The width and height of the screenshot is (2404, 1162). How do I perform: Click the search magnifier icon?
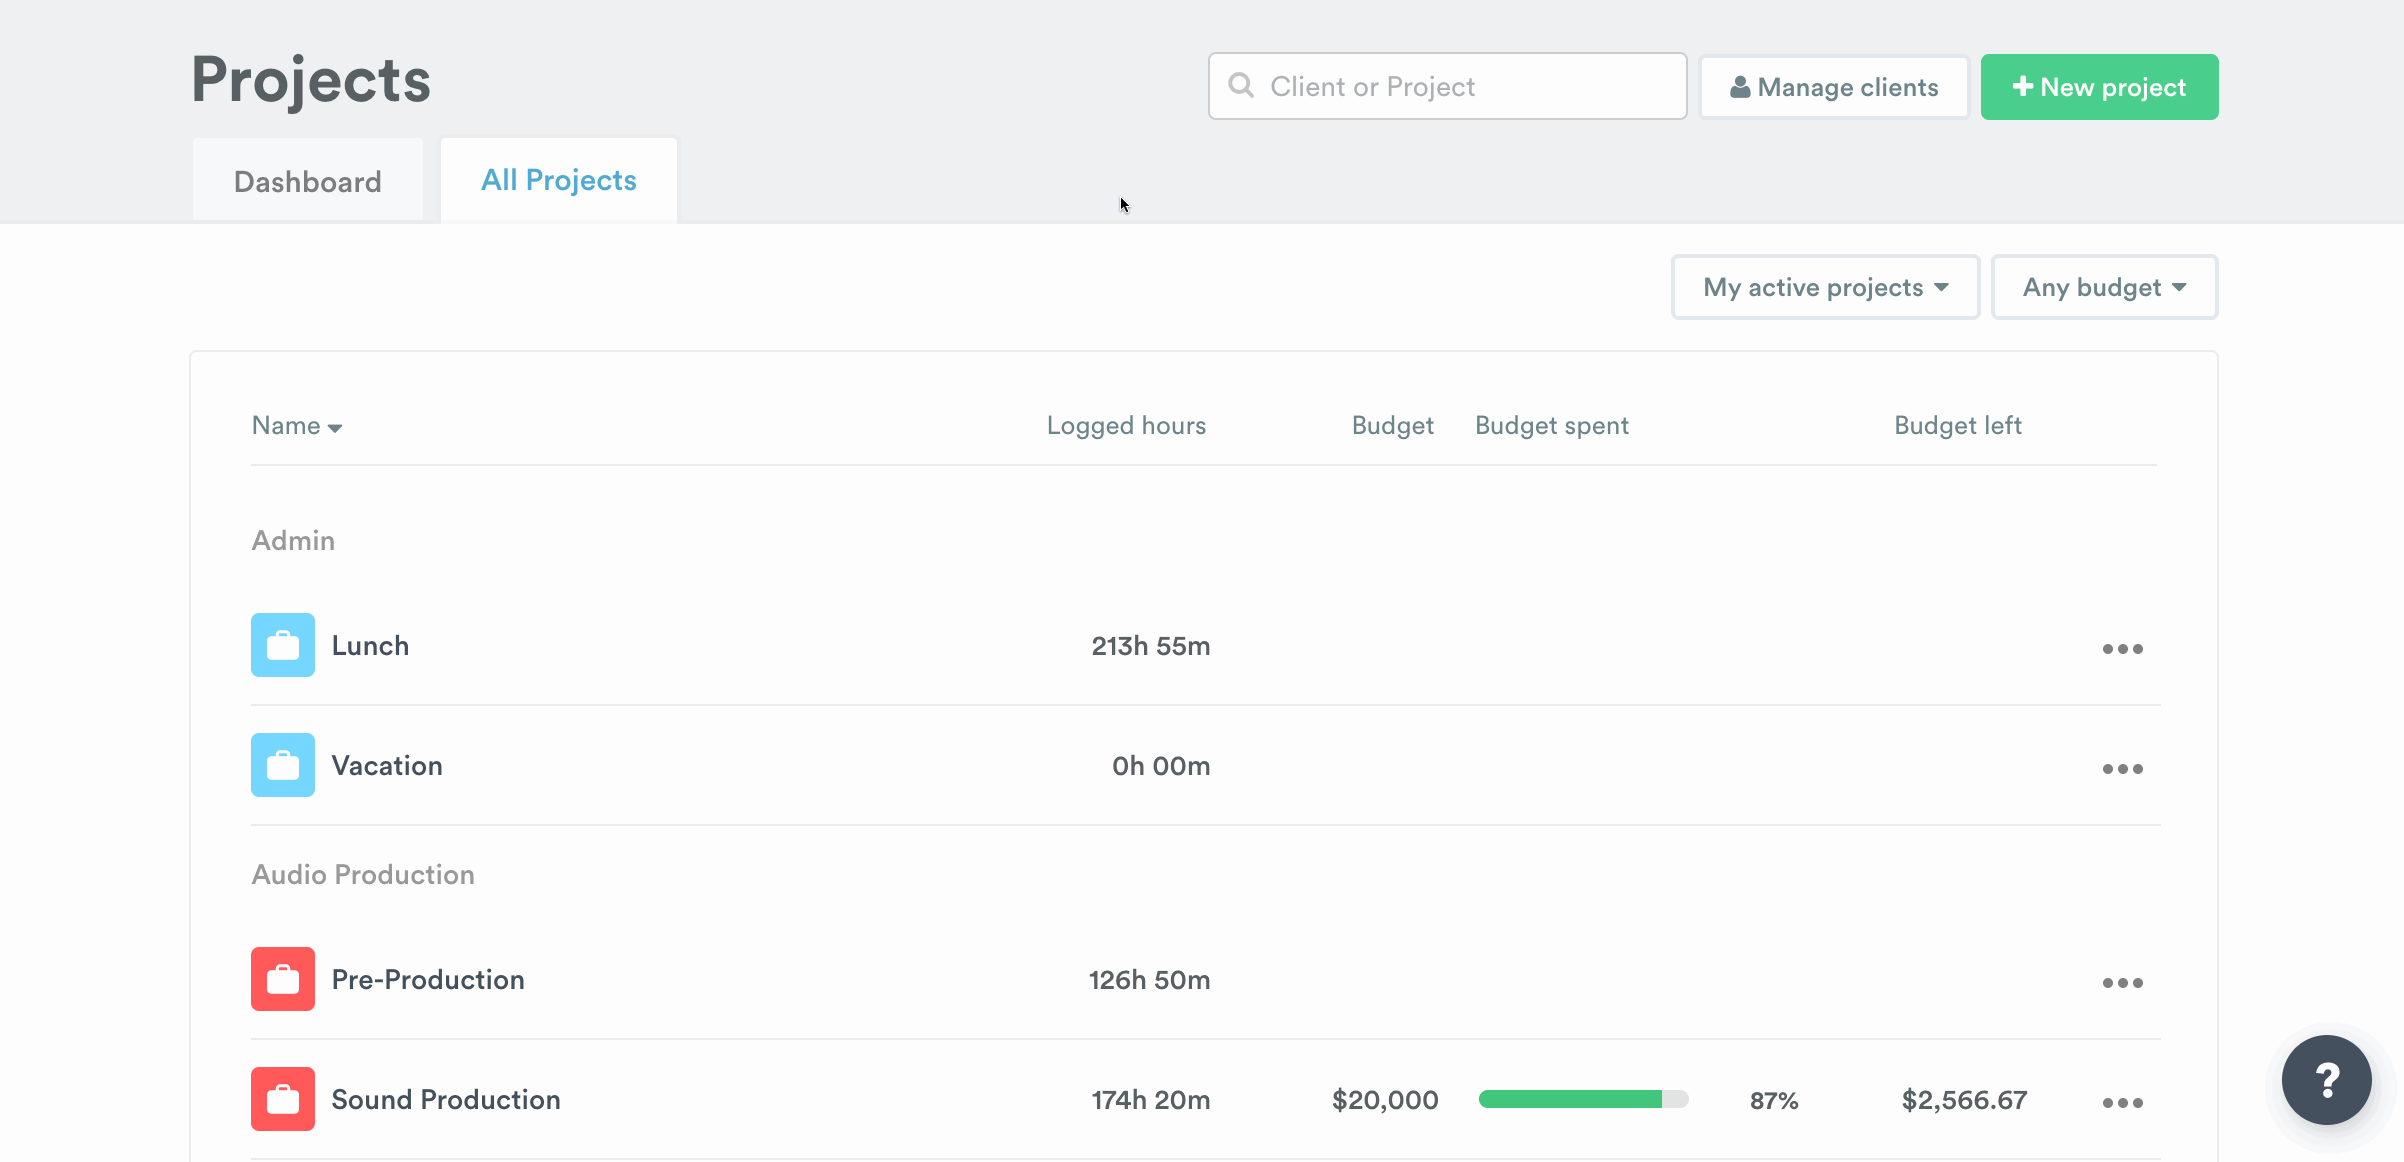click(1241, 86)
